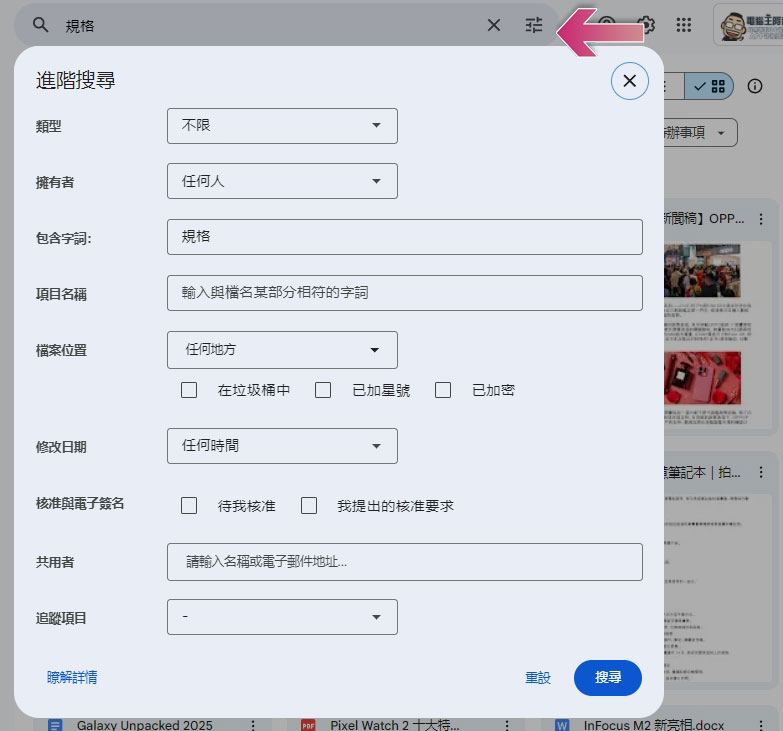Image resolution: width=783 pixels, height=731 pixels.
Task: Open the settings gear icon
Action: [647, 24]
